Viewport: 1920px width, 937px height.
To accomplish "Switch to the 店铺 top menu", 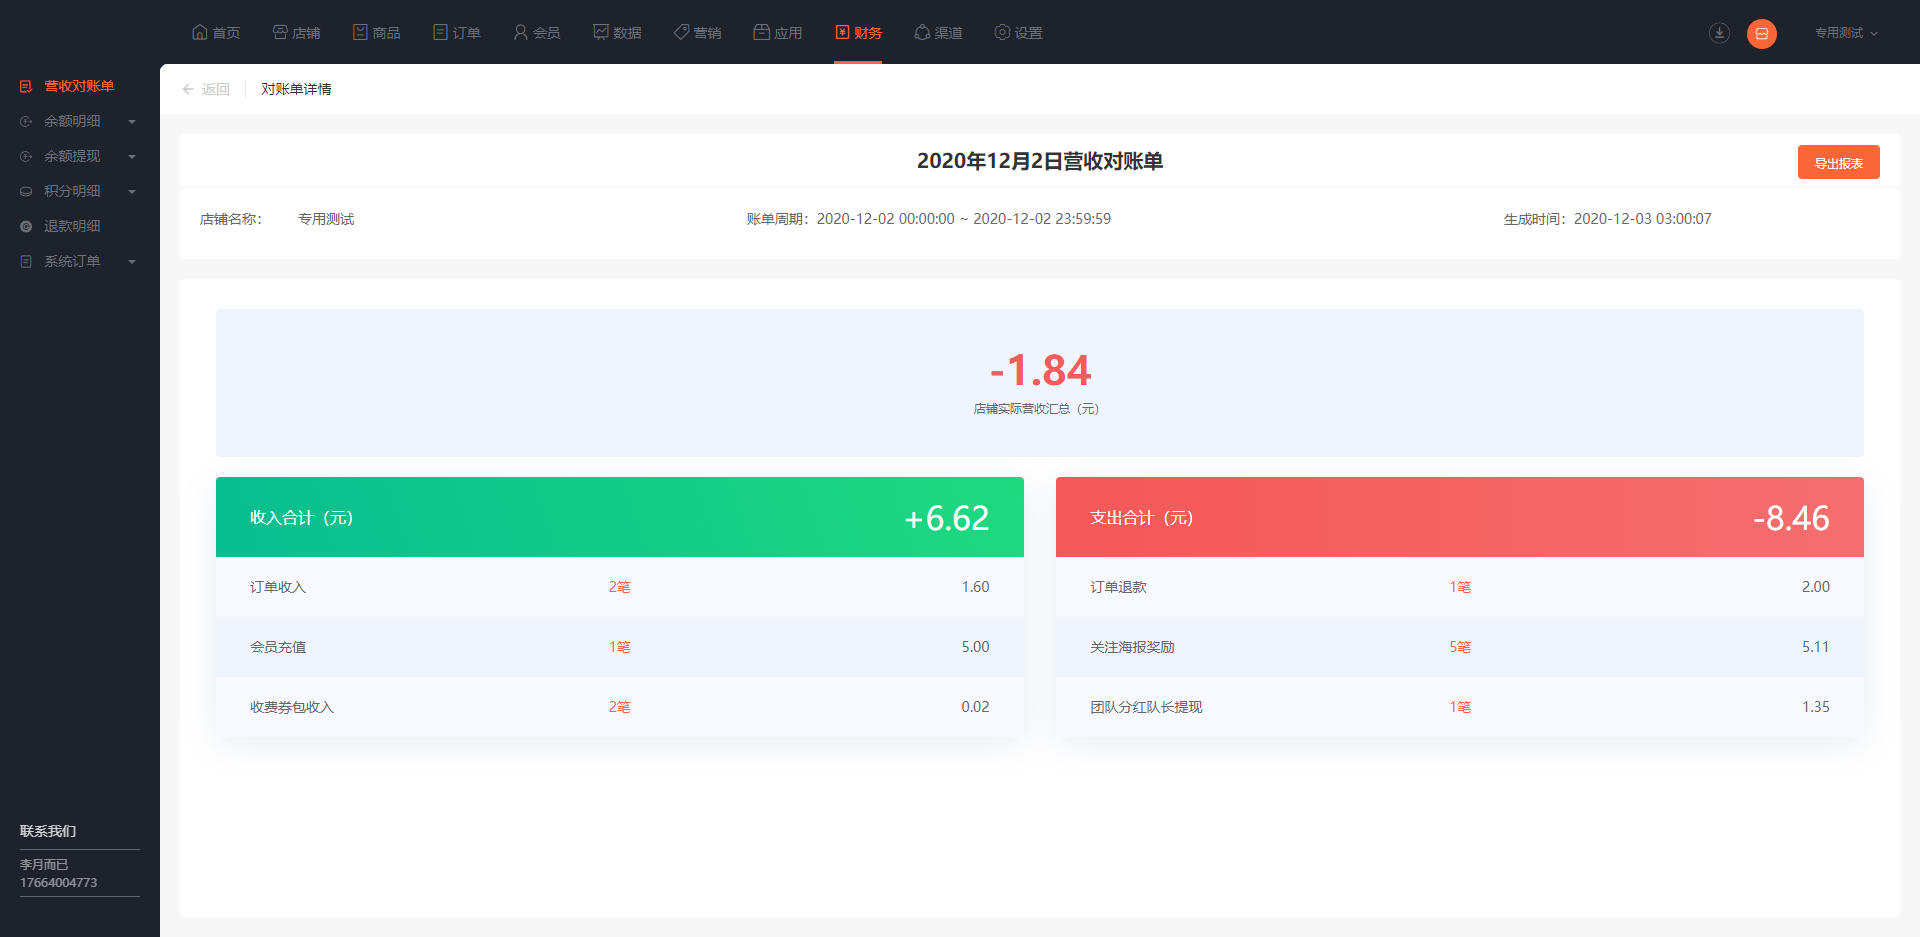I will pos(296,32).
